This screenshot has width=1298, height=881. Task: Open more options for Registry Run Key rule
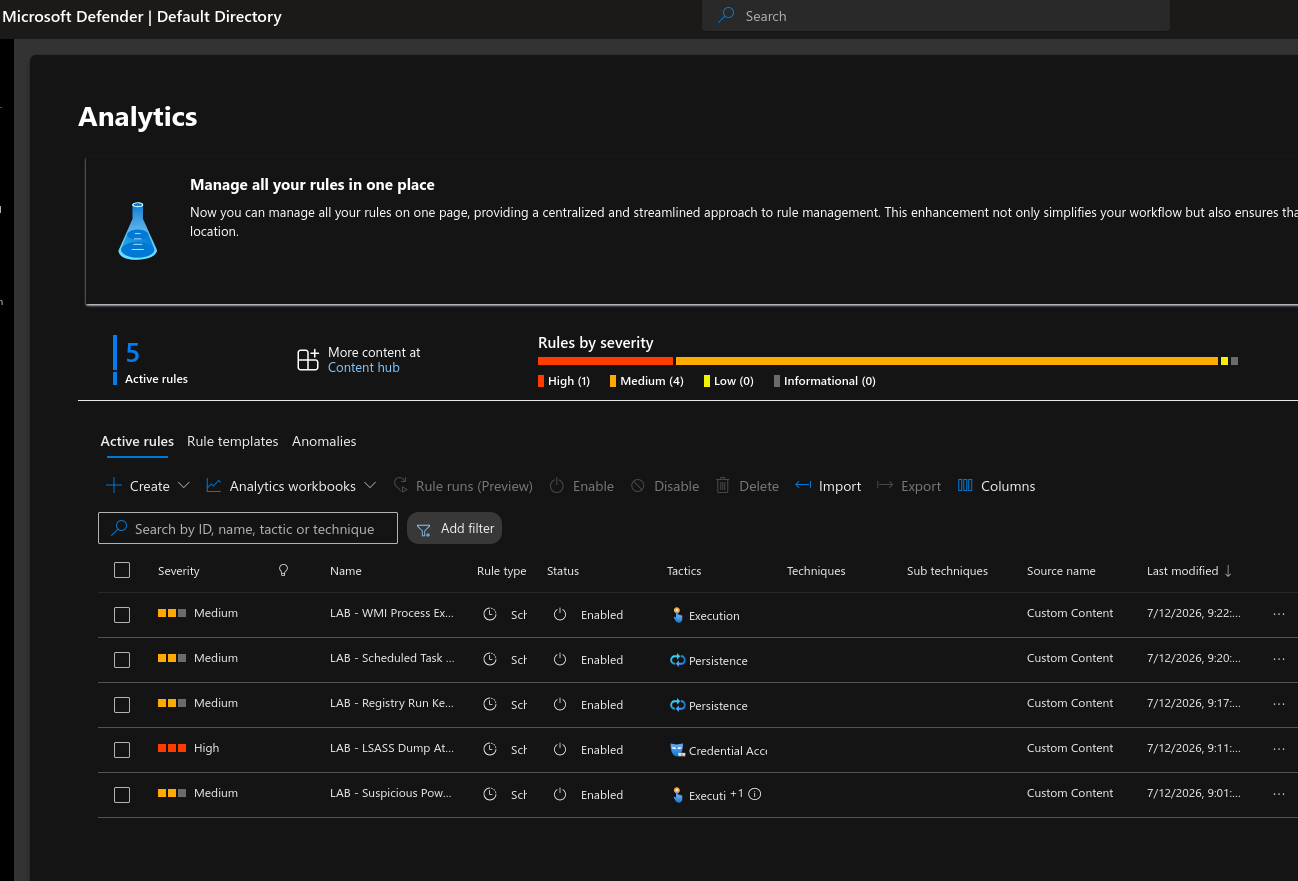coord(1279,704)
